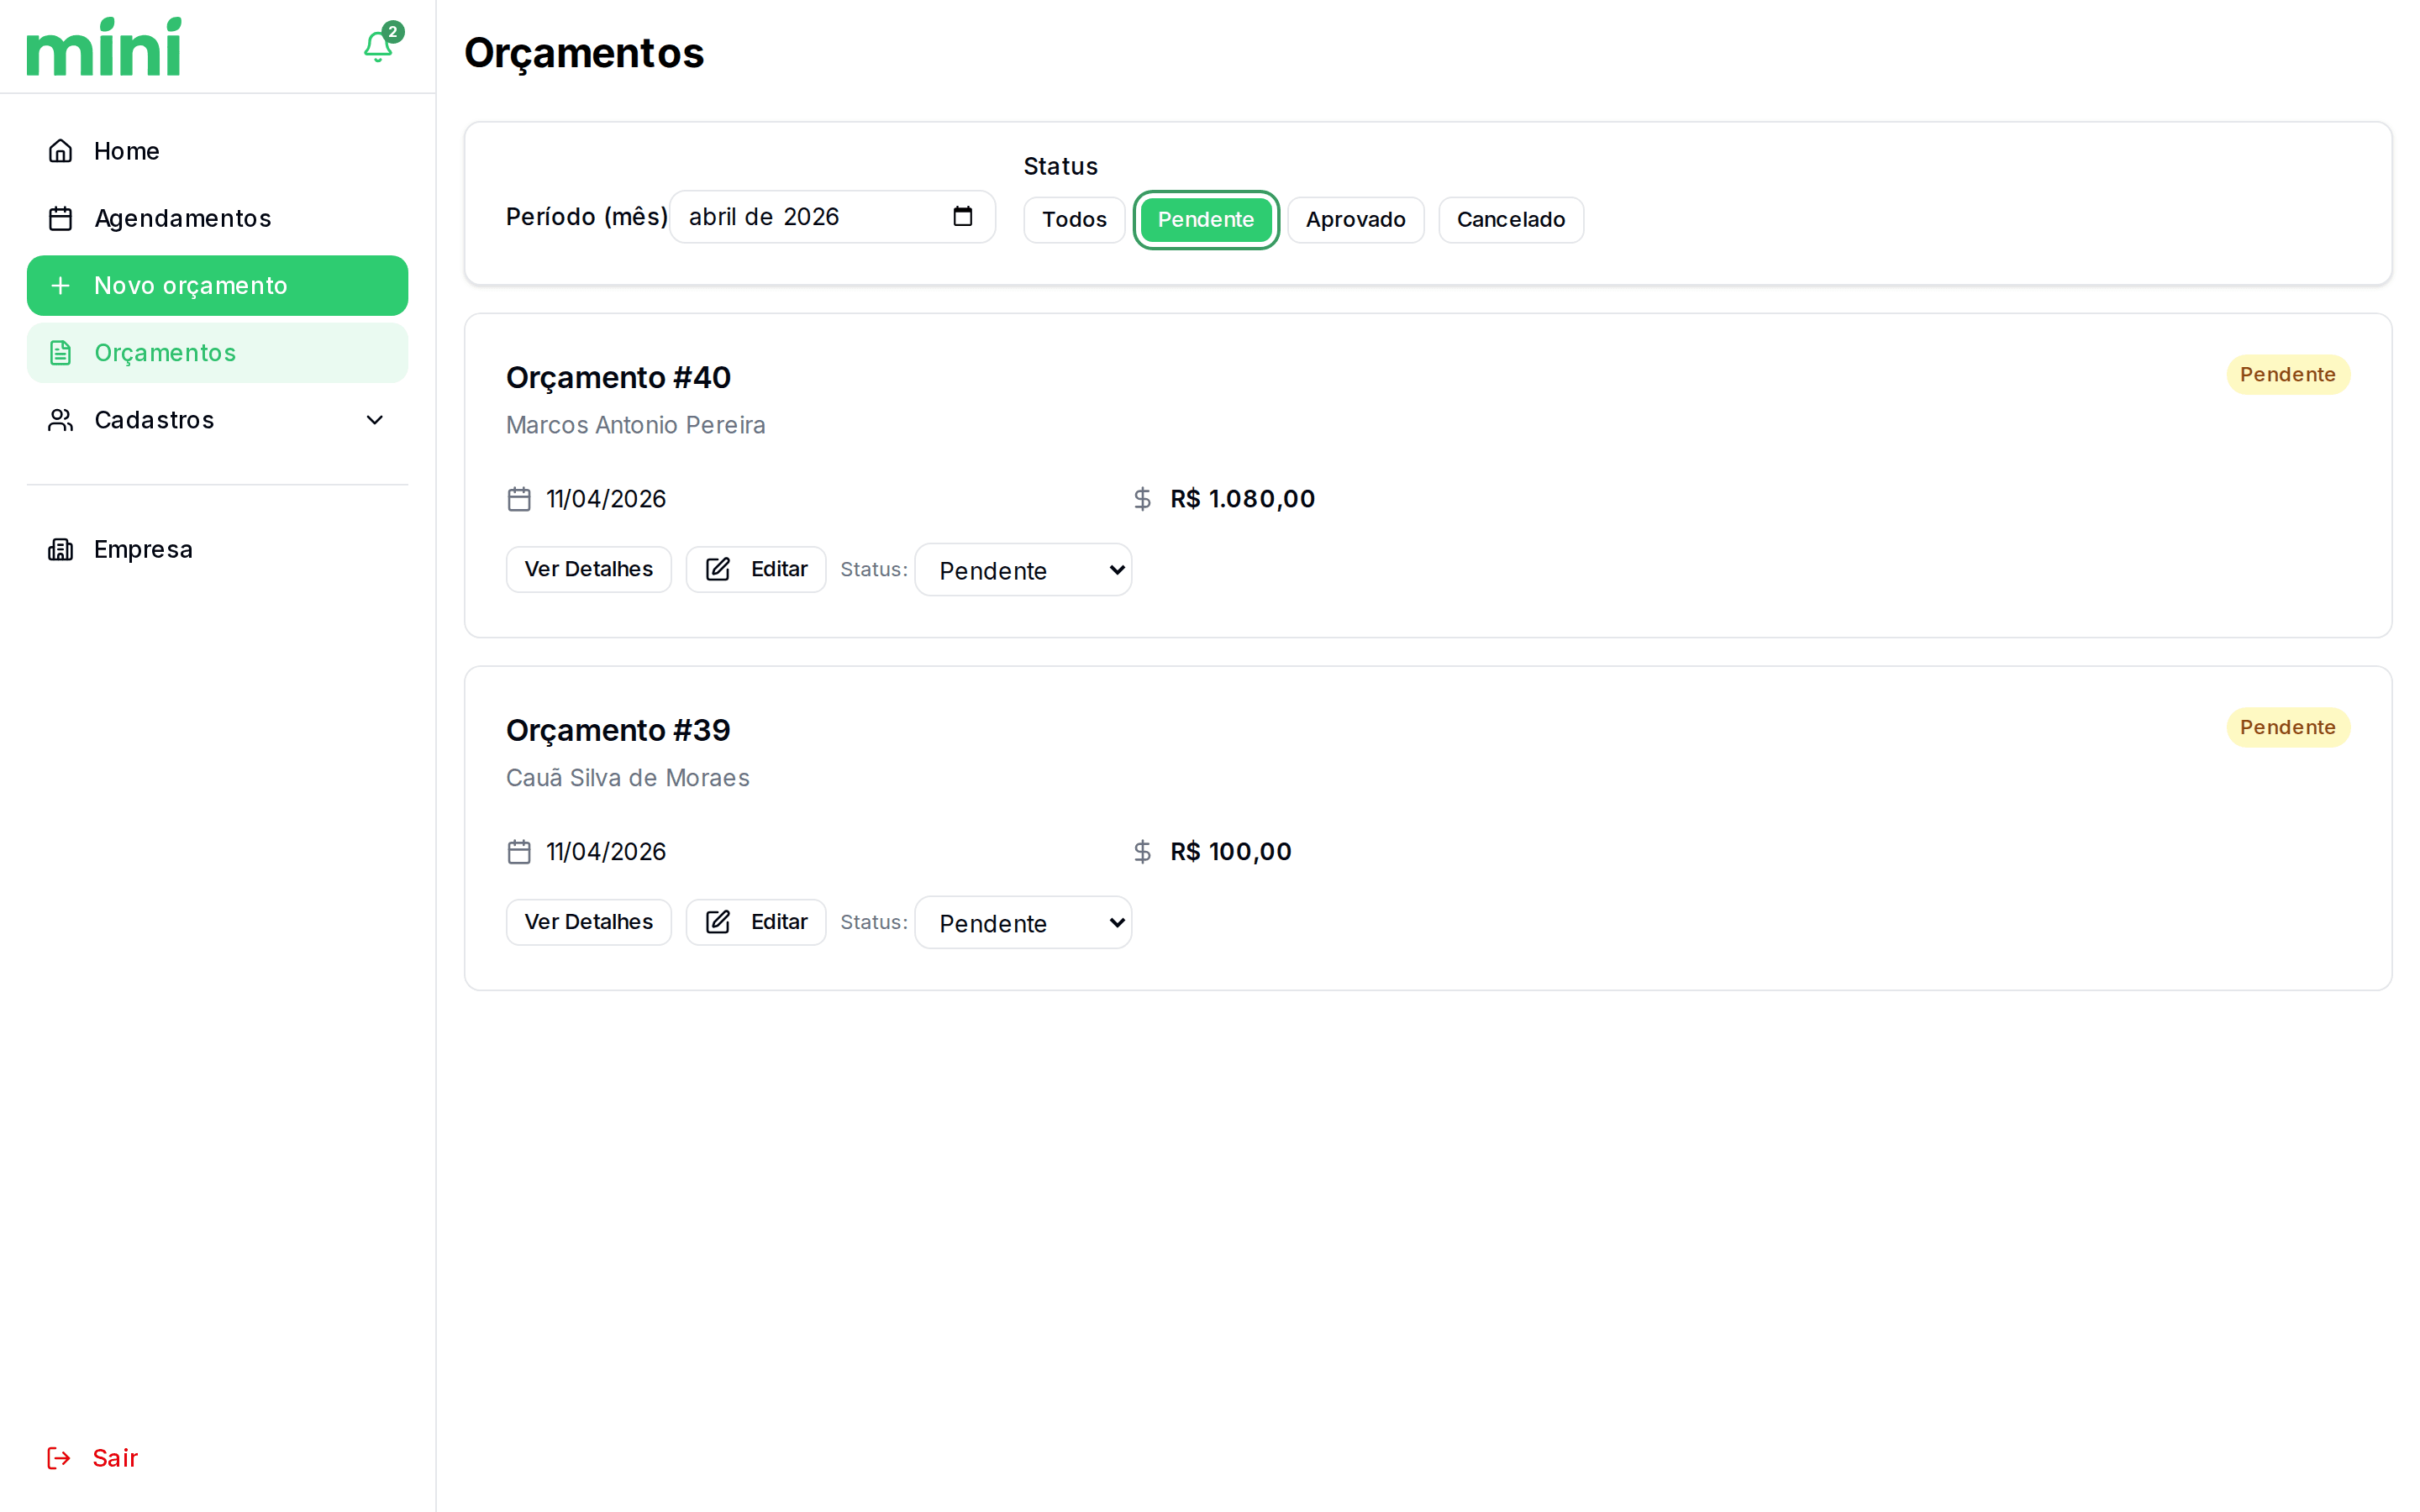The height and width of the screenshot is (1512, 2420).
Task: Select the Aprovado status filter
Action: point(1354,220)
